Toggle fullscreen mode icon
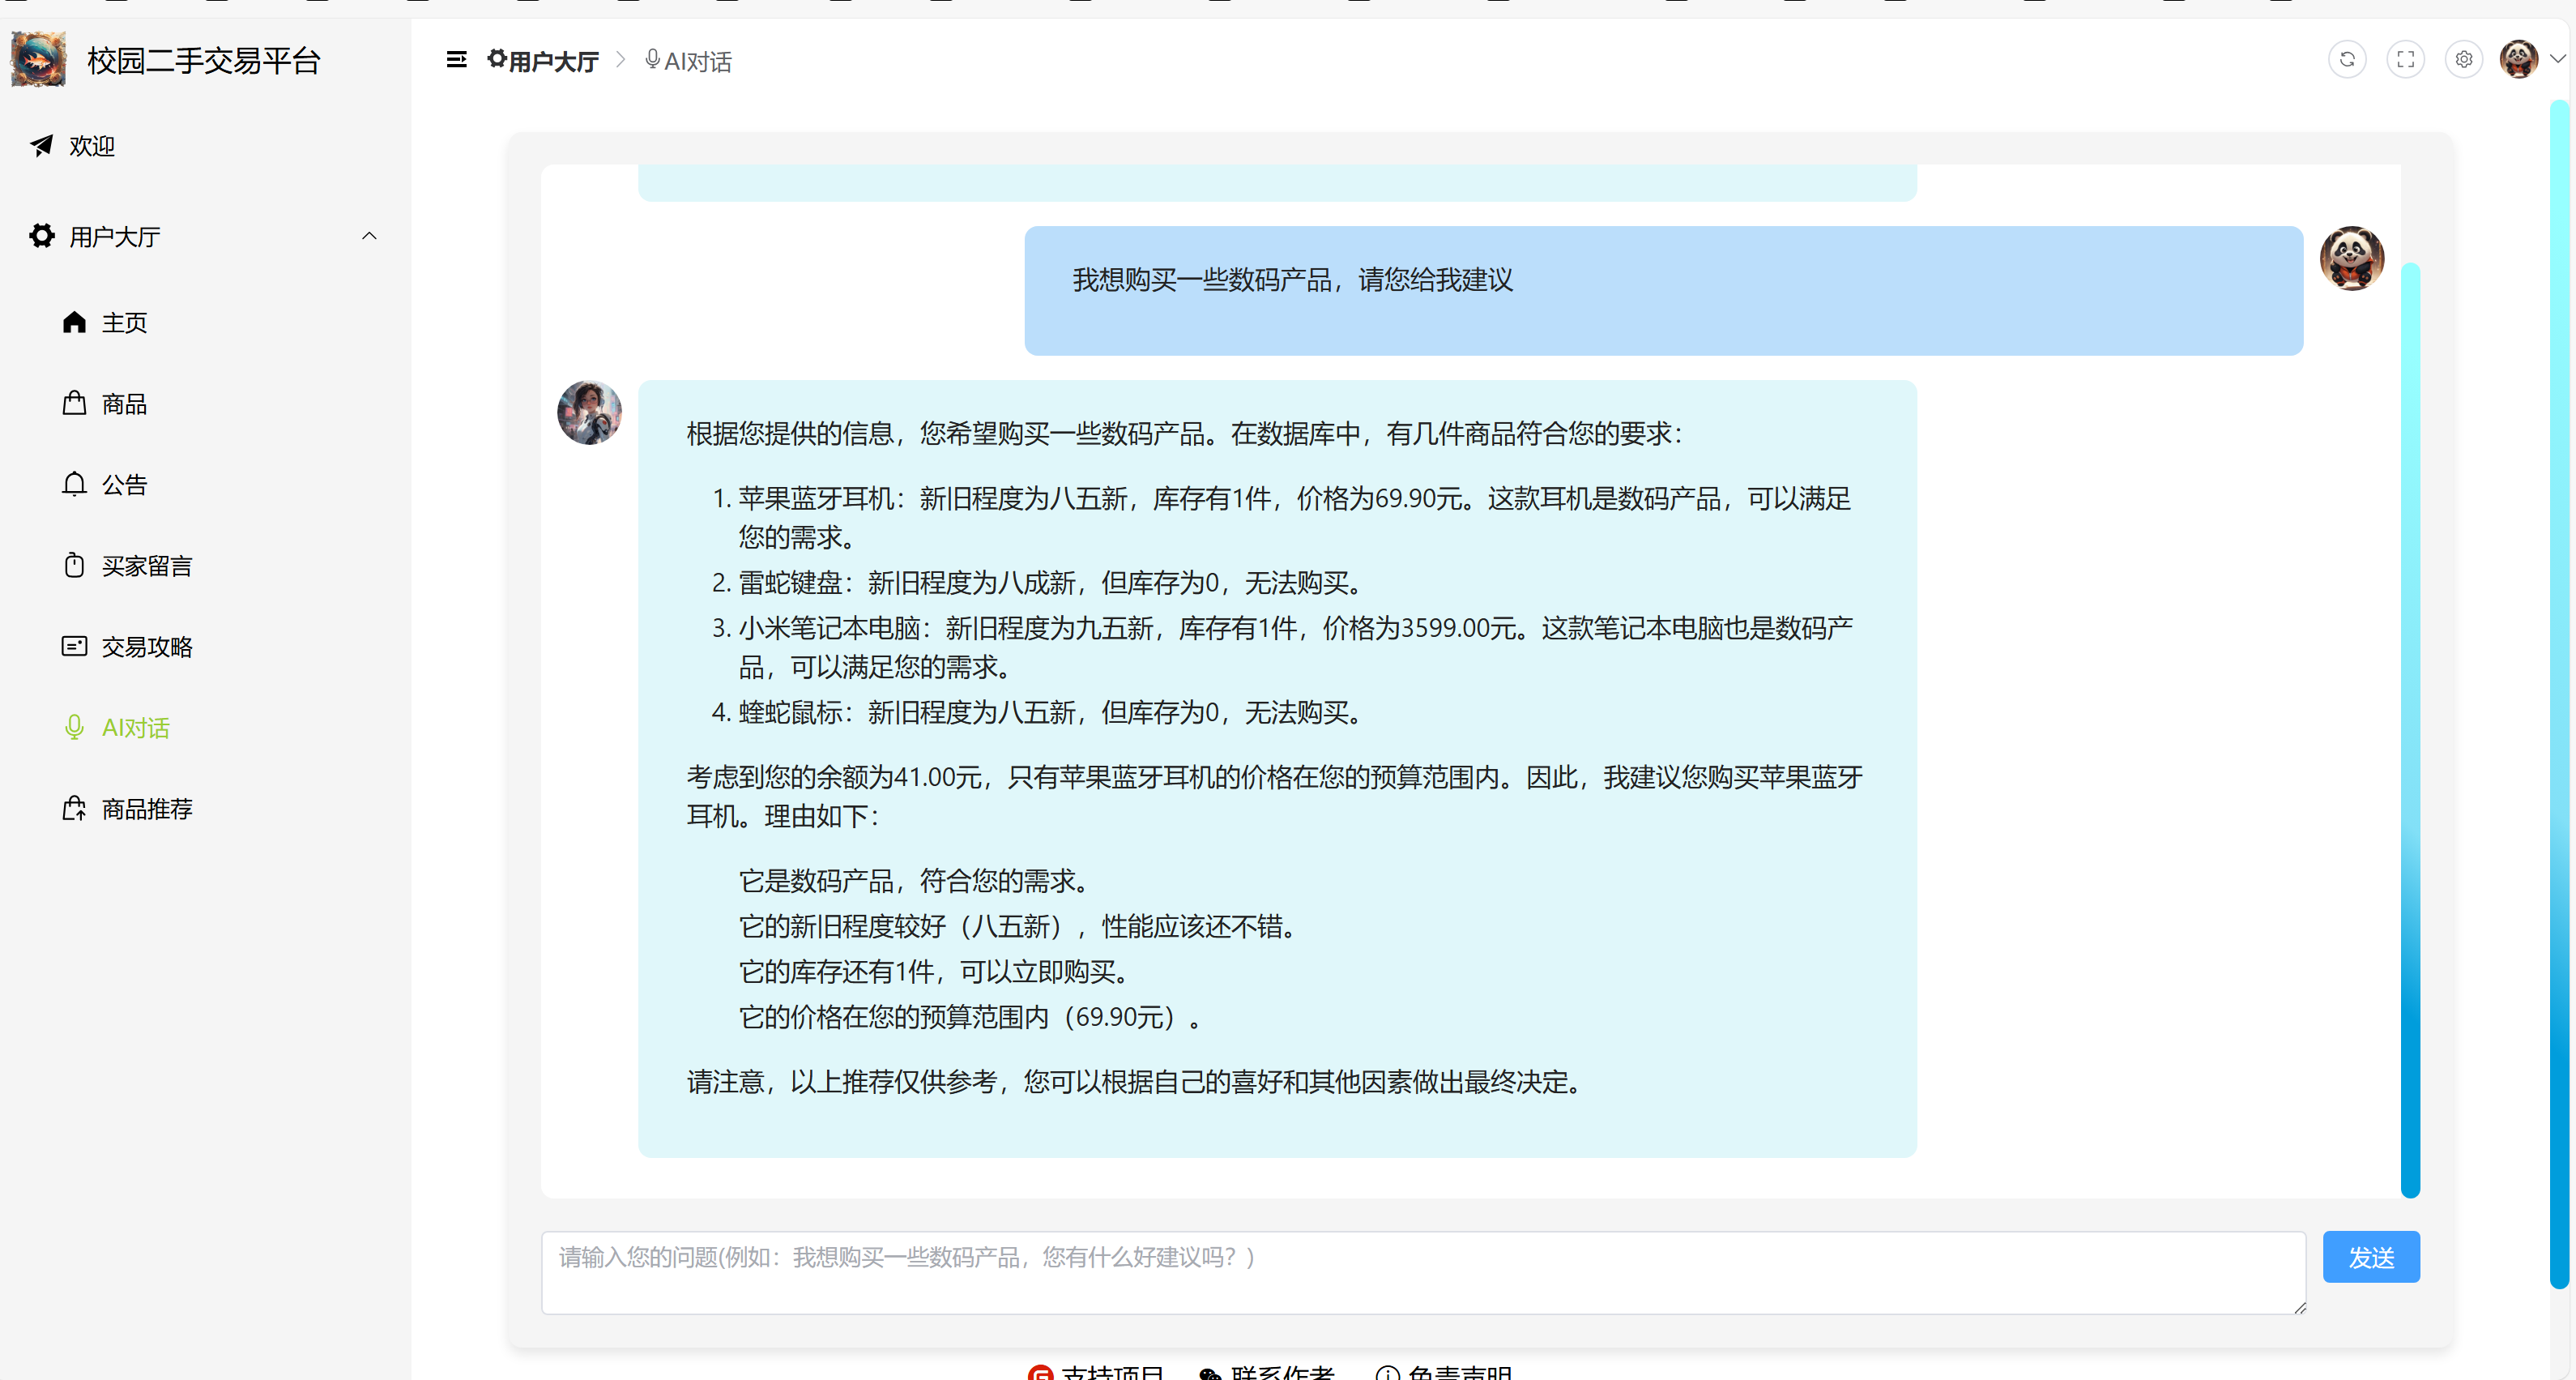 [2405, 60]
